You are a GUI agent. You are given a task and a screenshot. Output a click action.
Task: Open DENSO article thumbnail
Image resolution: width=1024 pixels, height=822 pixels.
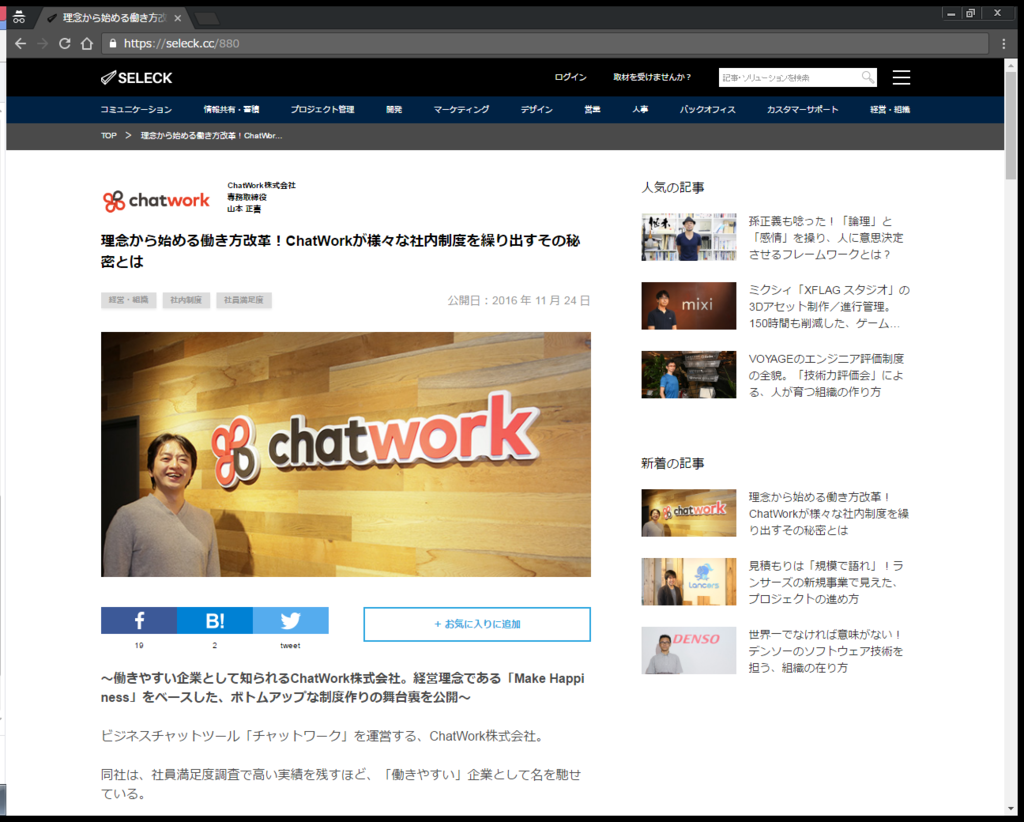(x=688, y=650)
